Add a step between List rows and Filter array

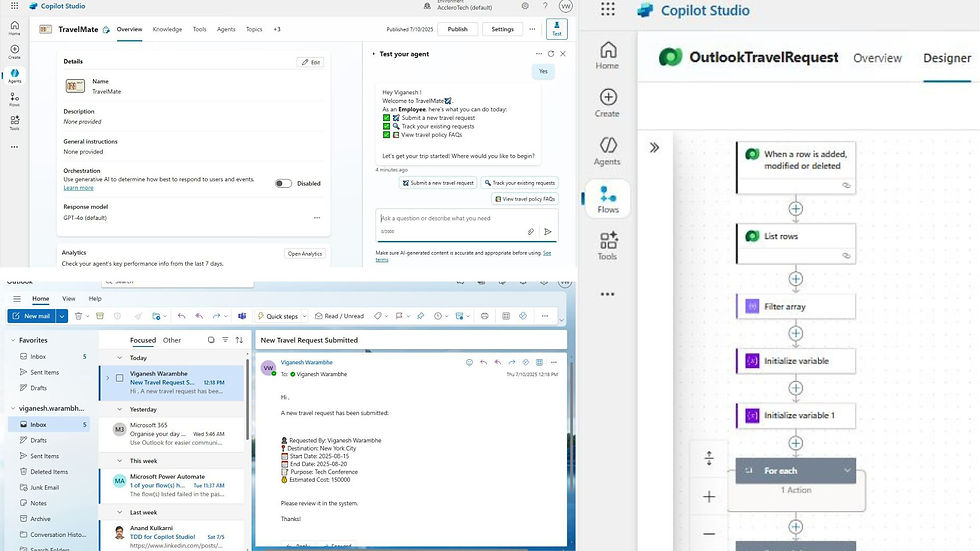796,279
